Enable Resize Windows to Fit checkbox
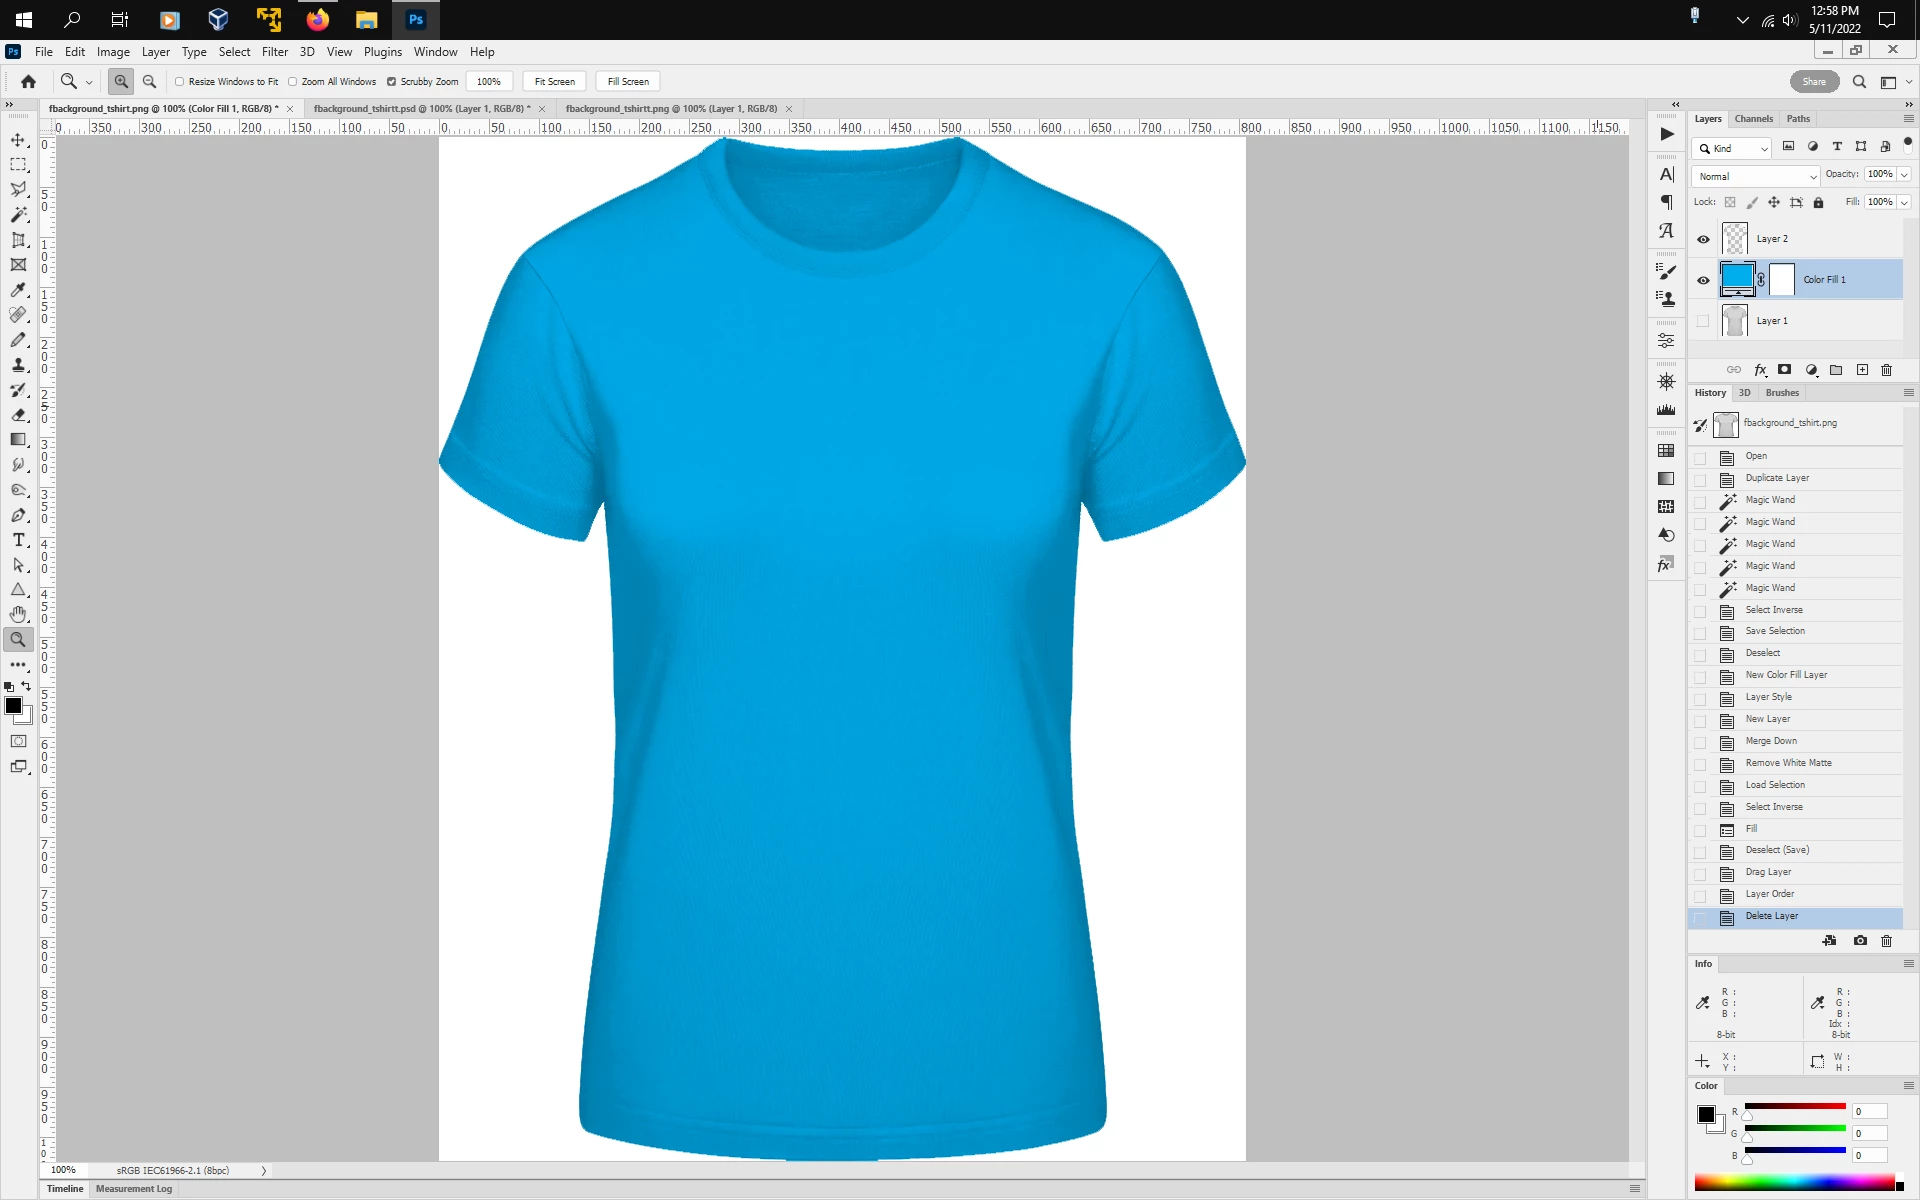 (x=180, y=82)
